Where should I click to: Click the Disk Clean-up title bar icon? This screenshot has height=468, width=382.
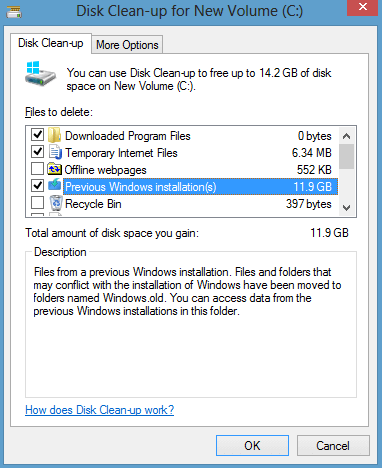(14, 12)
